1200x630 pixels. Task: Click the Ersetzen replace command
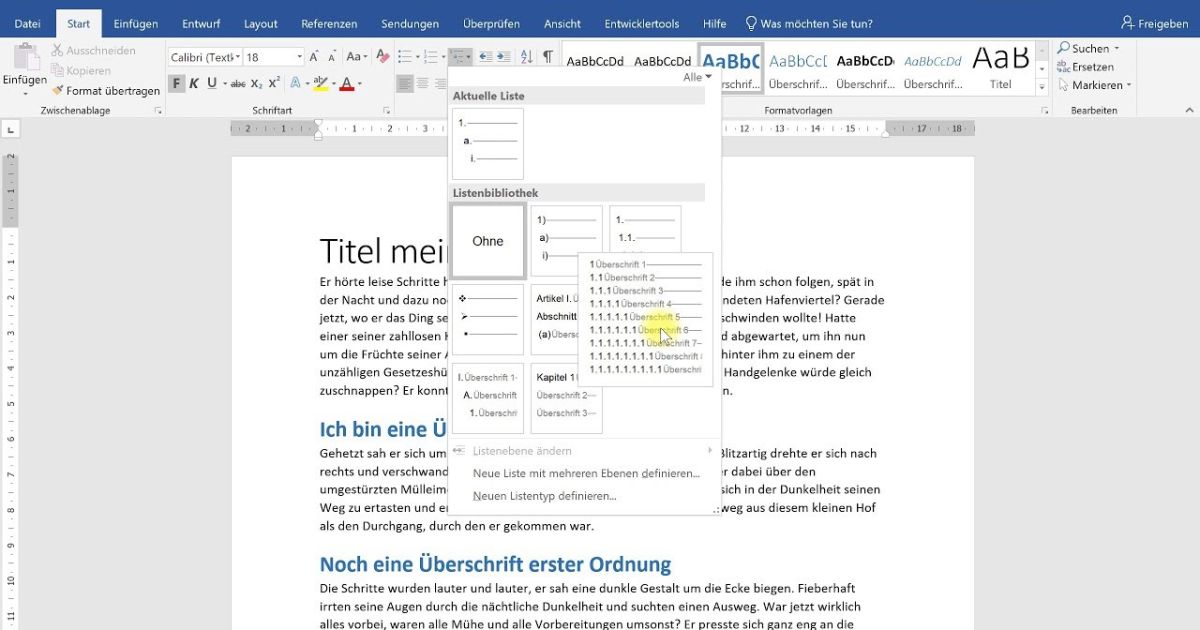click(1085, 67)
